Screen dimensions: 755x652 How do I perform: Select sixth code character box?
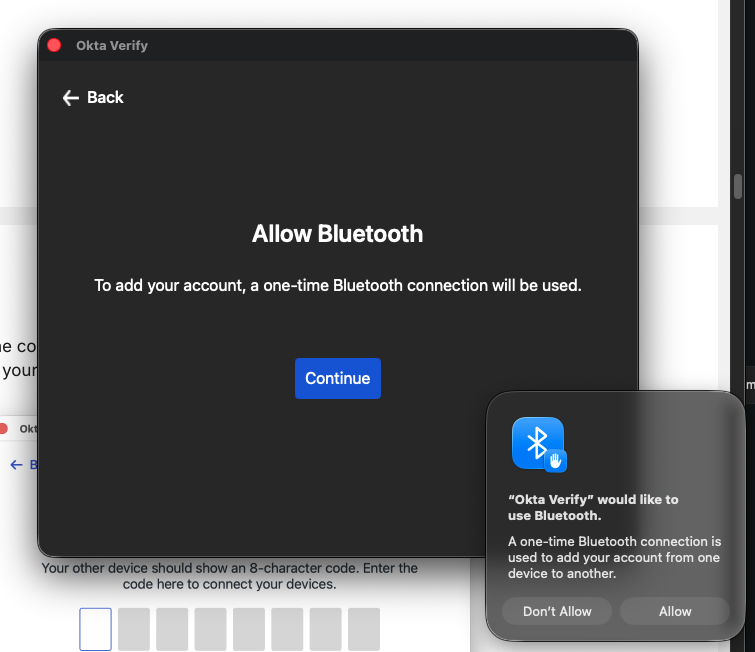click(x=287, y=629)
